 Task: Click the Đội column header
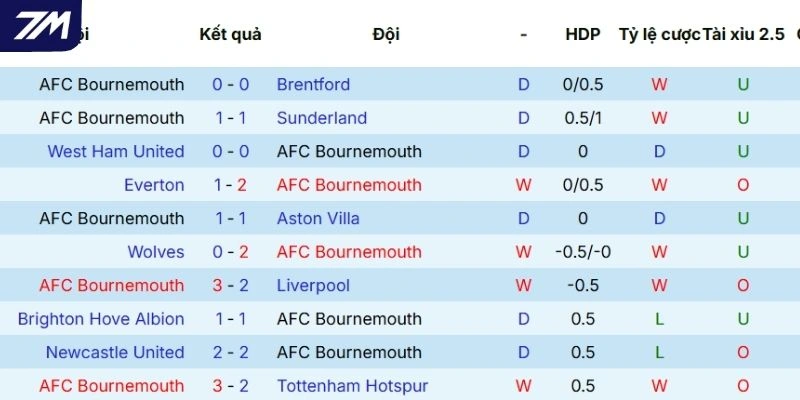(385, 34)
